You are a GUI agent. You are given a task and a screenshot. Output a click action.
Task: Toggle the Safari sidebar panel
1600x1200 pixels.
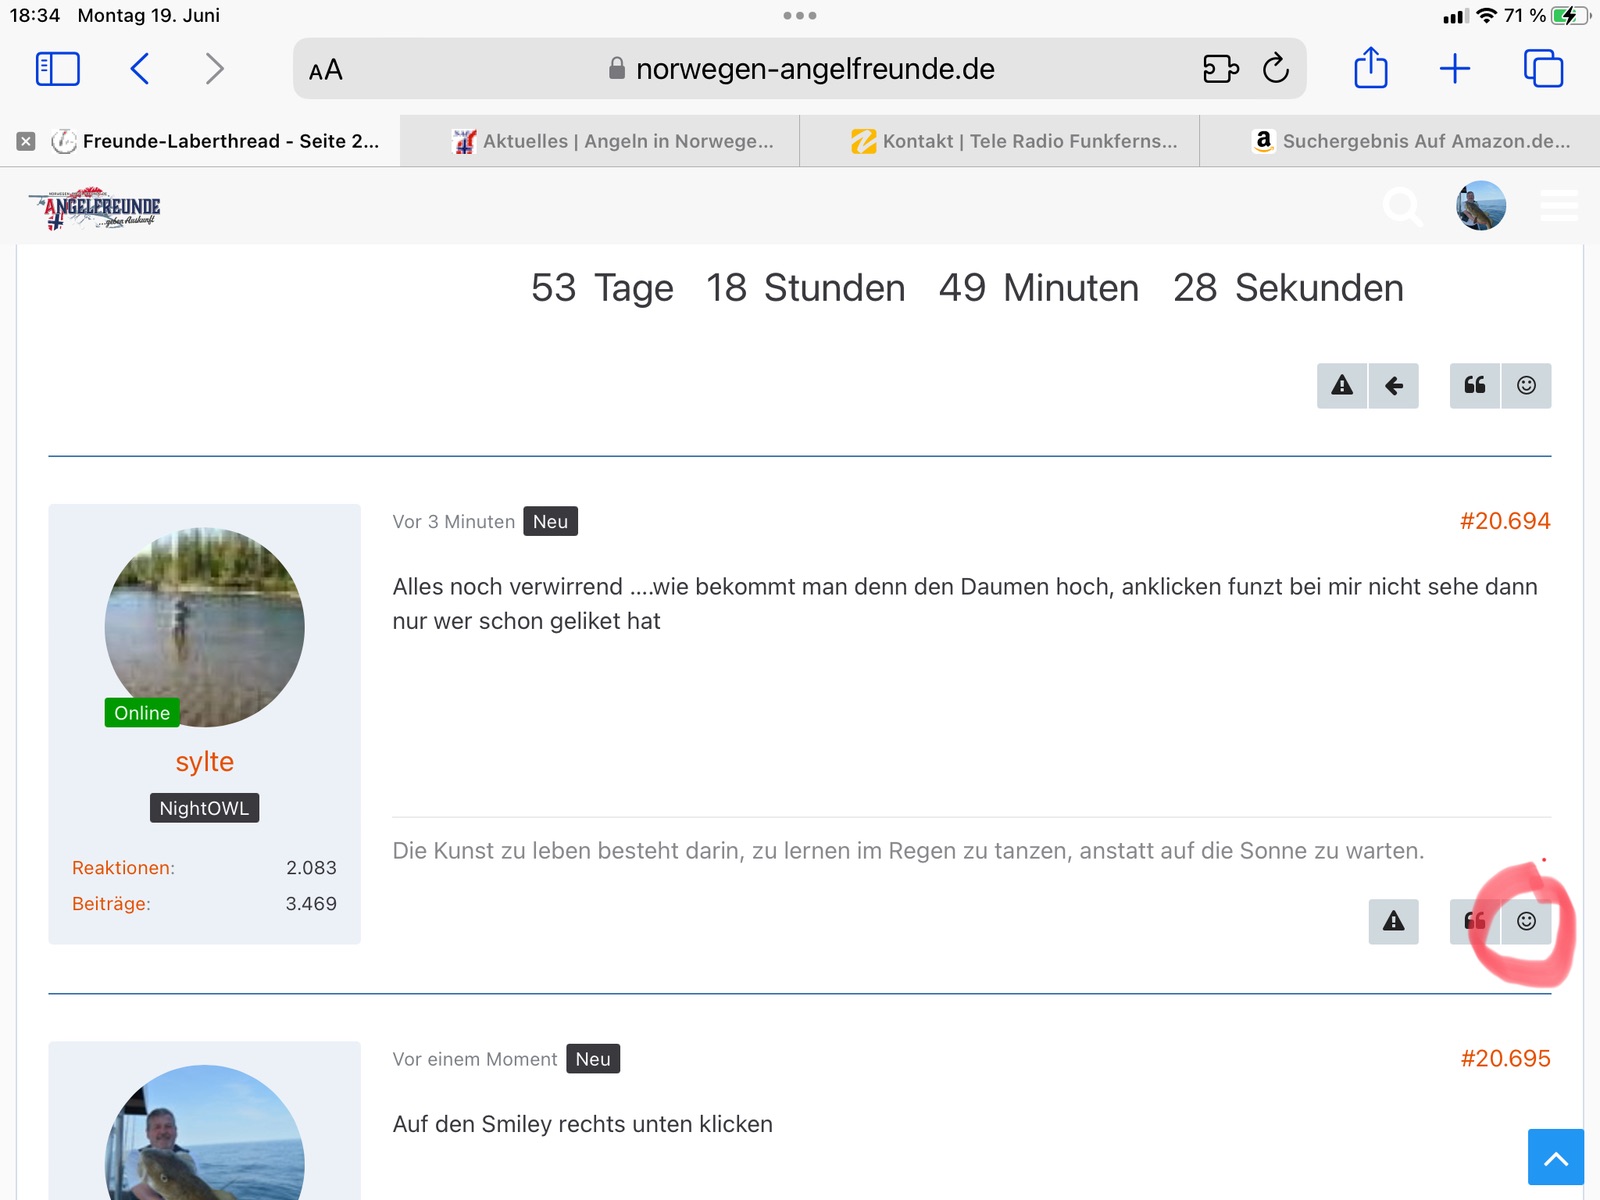[x=57, y=69]
